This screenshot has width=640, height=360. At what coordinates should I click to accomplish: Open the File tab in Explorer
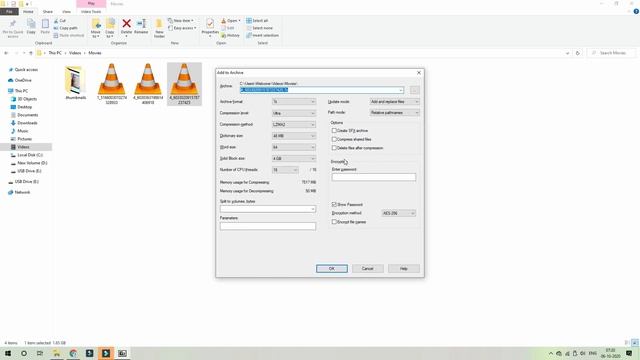click(9, 11)
